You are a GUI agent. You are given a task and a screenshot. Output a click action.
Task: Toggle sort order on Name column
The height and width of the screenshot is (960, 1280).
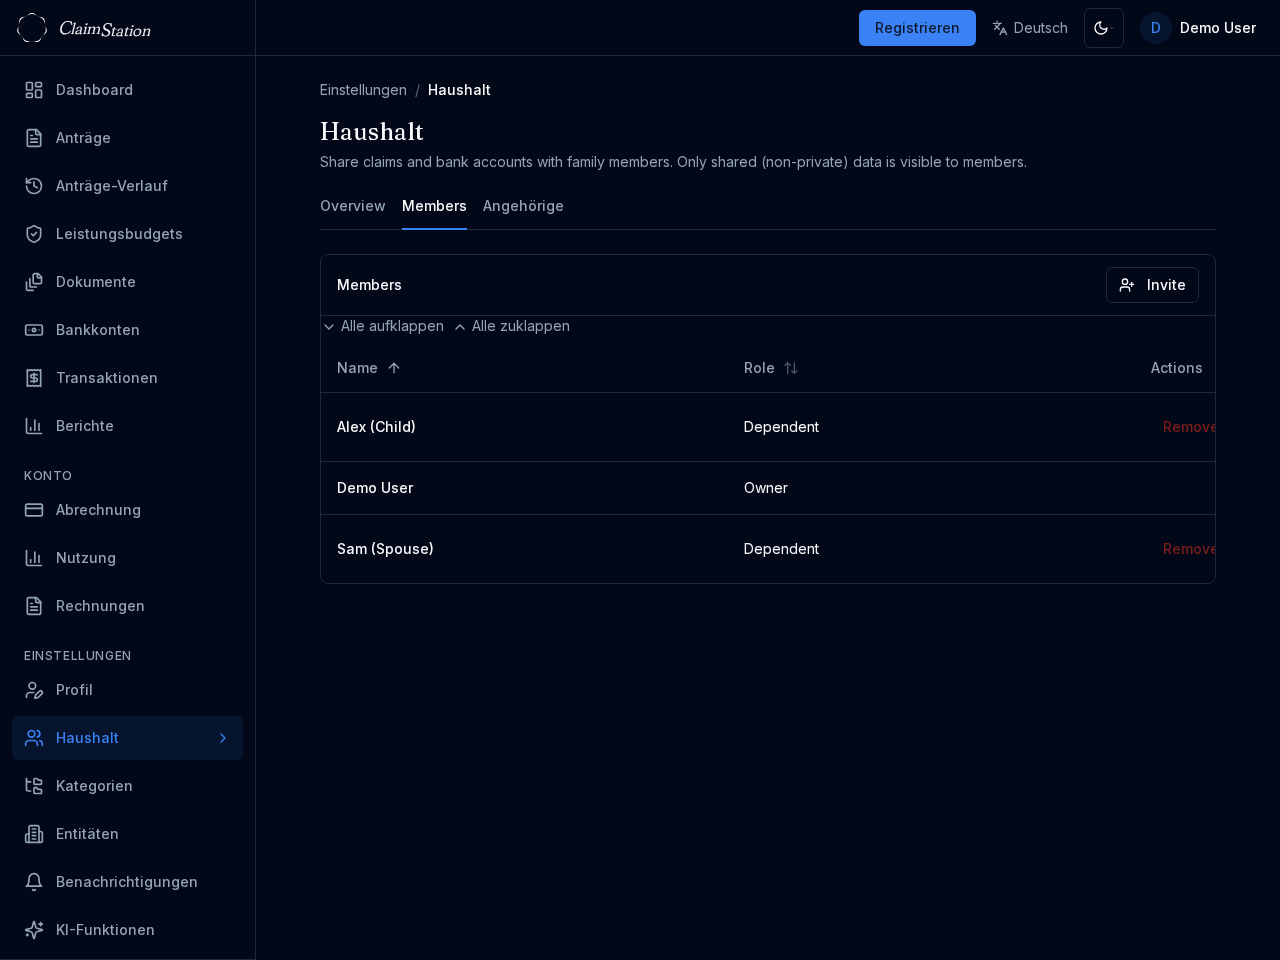click(369, 368)
